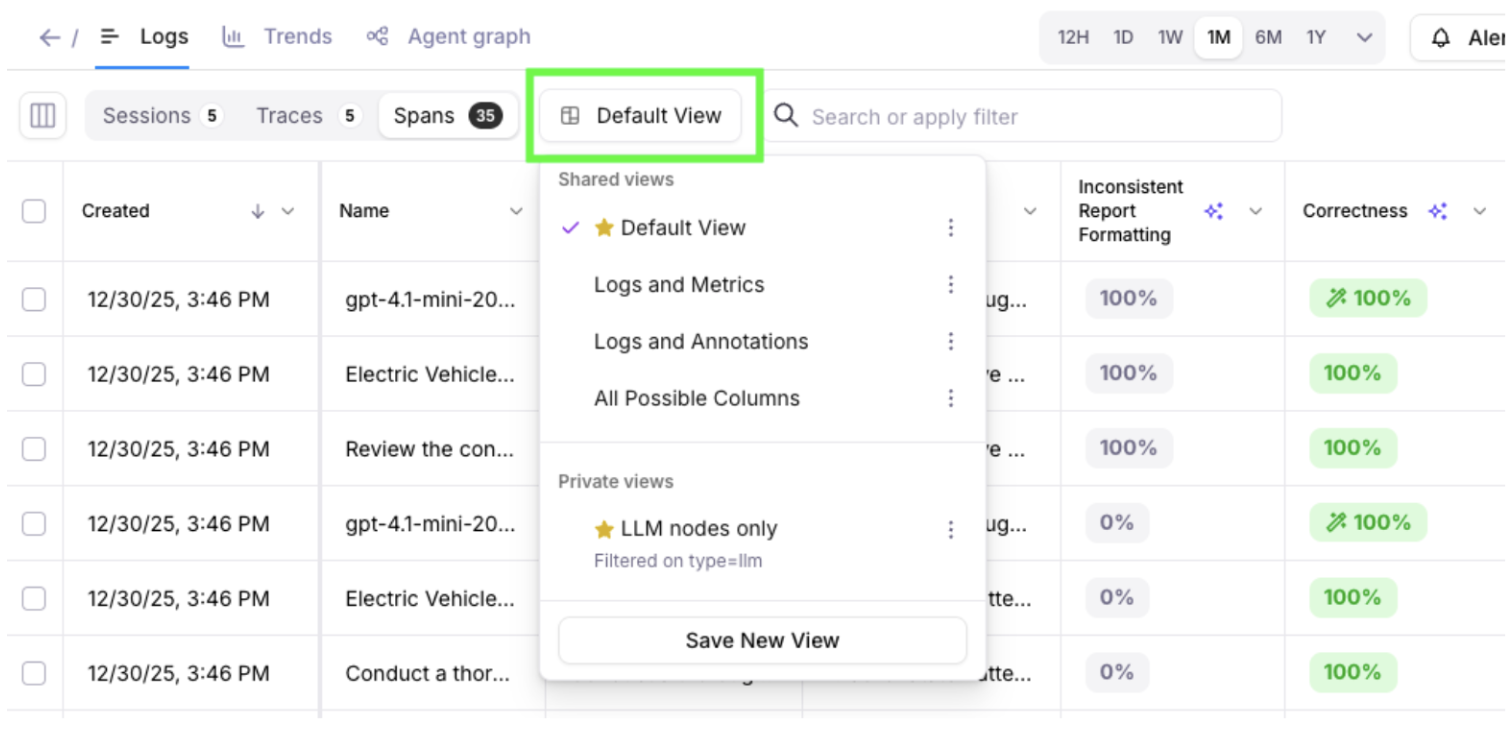Open options for Logs and Annotations
This screenshot has width=1508, height=732.
click(951, 342)
